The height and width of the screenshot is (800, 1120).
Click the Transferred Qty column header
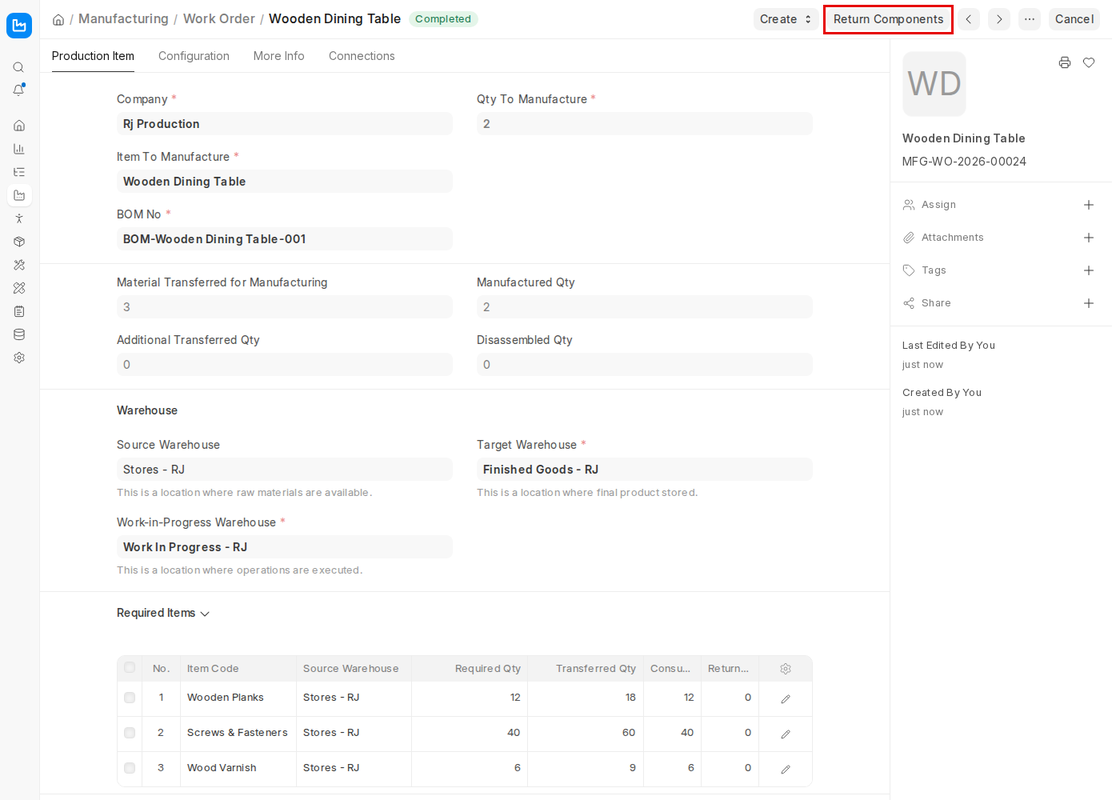[x=596, y=669]
